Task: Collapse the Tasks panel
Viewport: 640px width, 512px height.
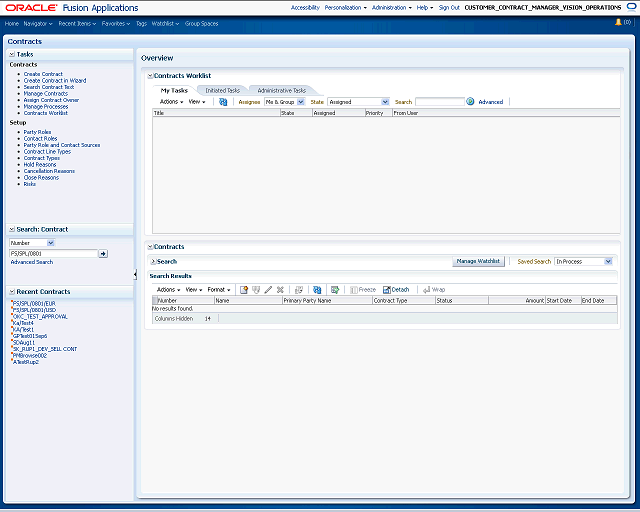Action: pyautogui.click(x=12, y=54)
